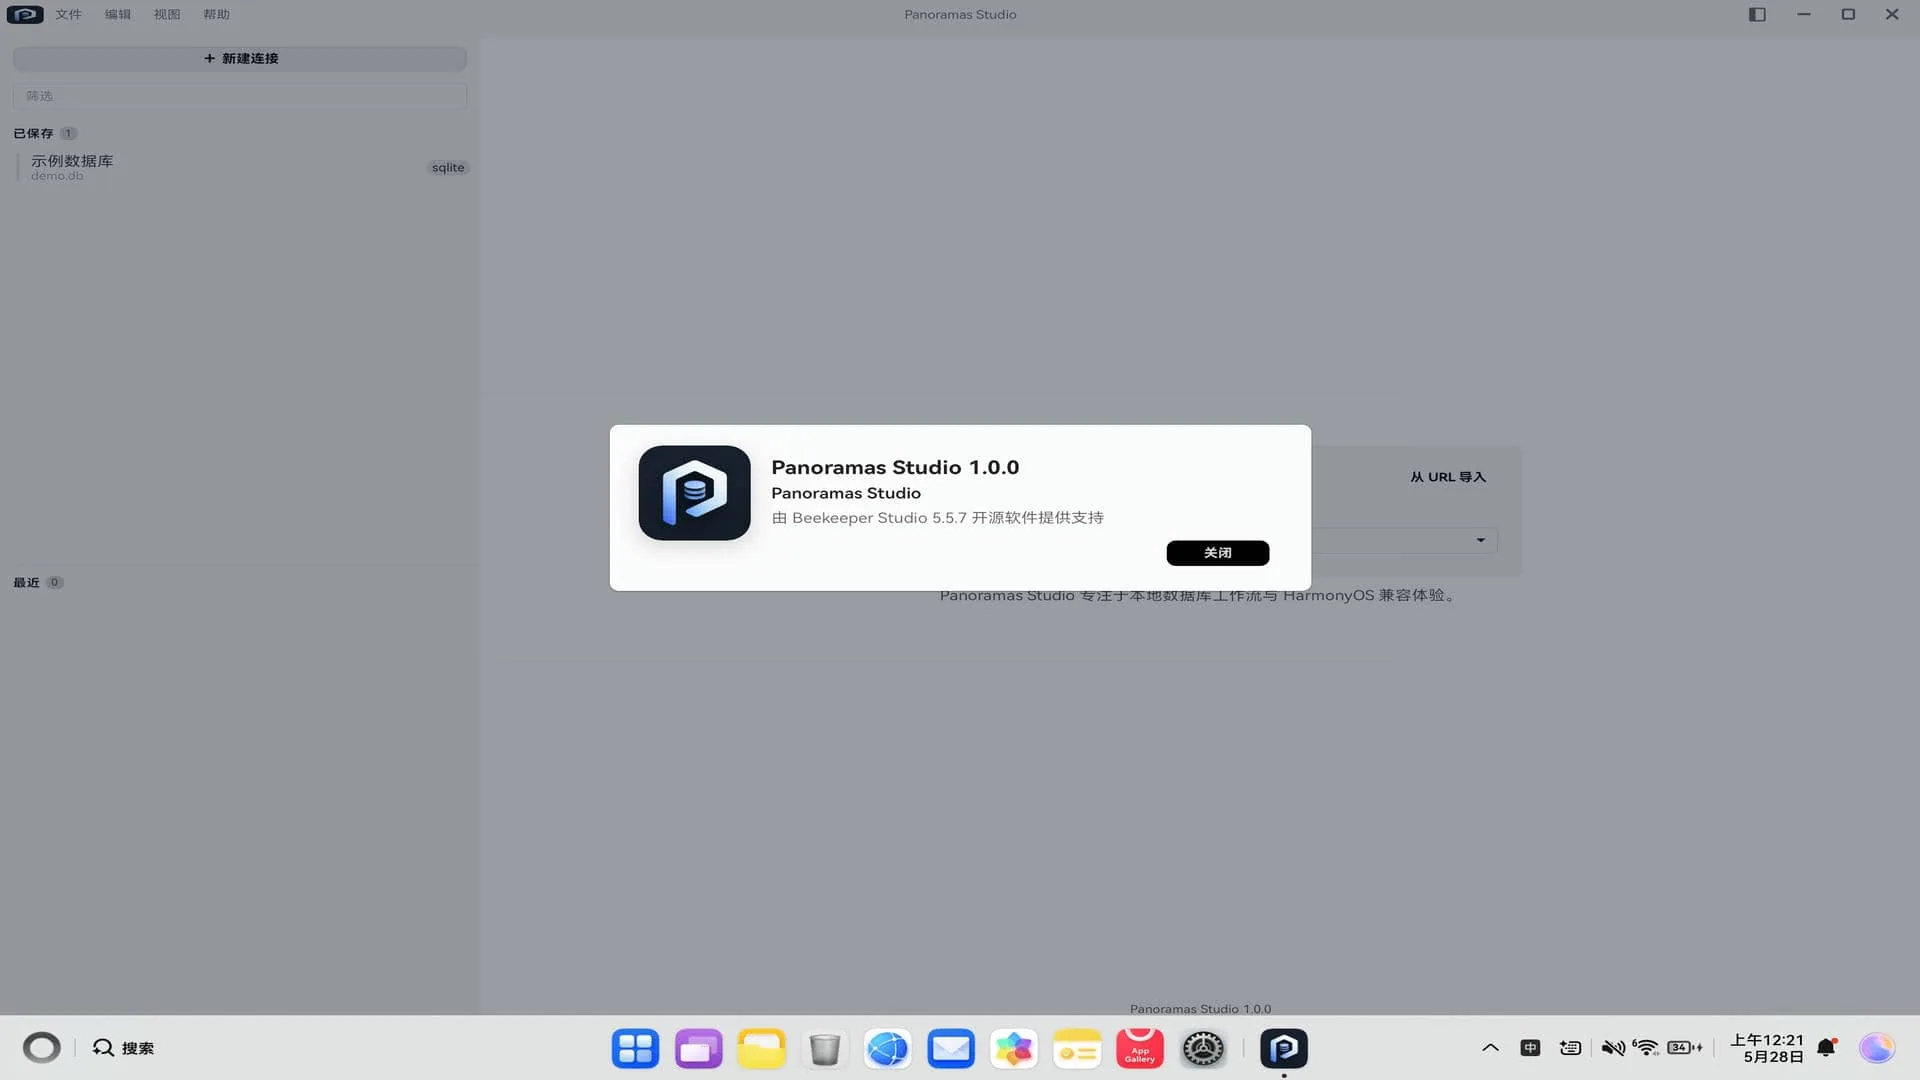Click 从 URL 导入 link

[x=1448, y=477]
